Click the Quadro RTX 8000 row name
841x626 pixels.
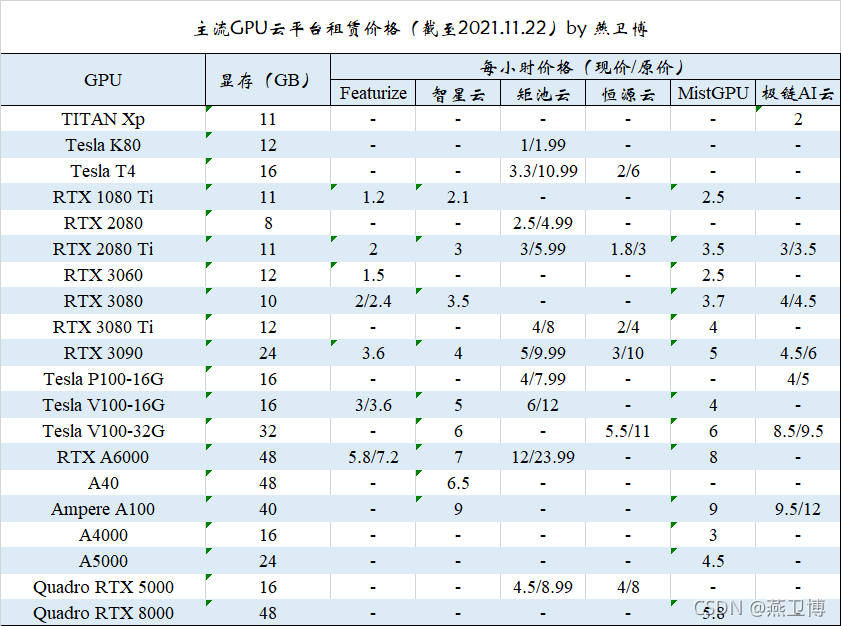[x=102, y=613]
